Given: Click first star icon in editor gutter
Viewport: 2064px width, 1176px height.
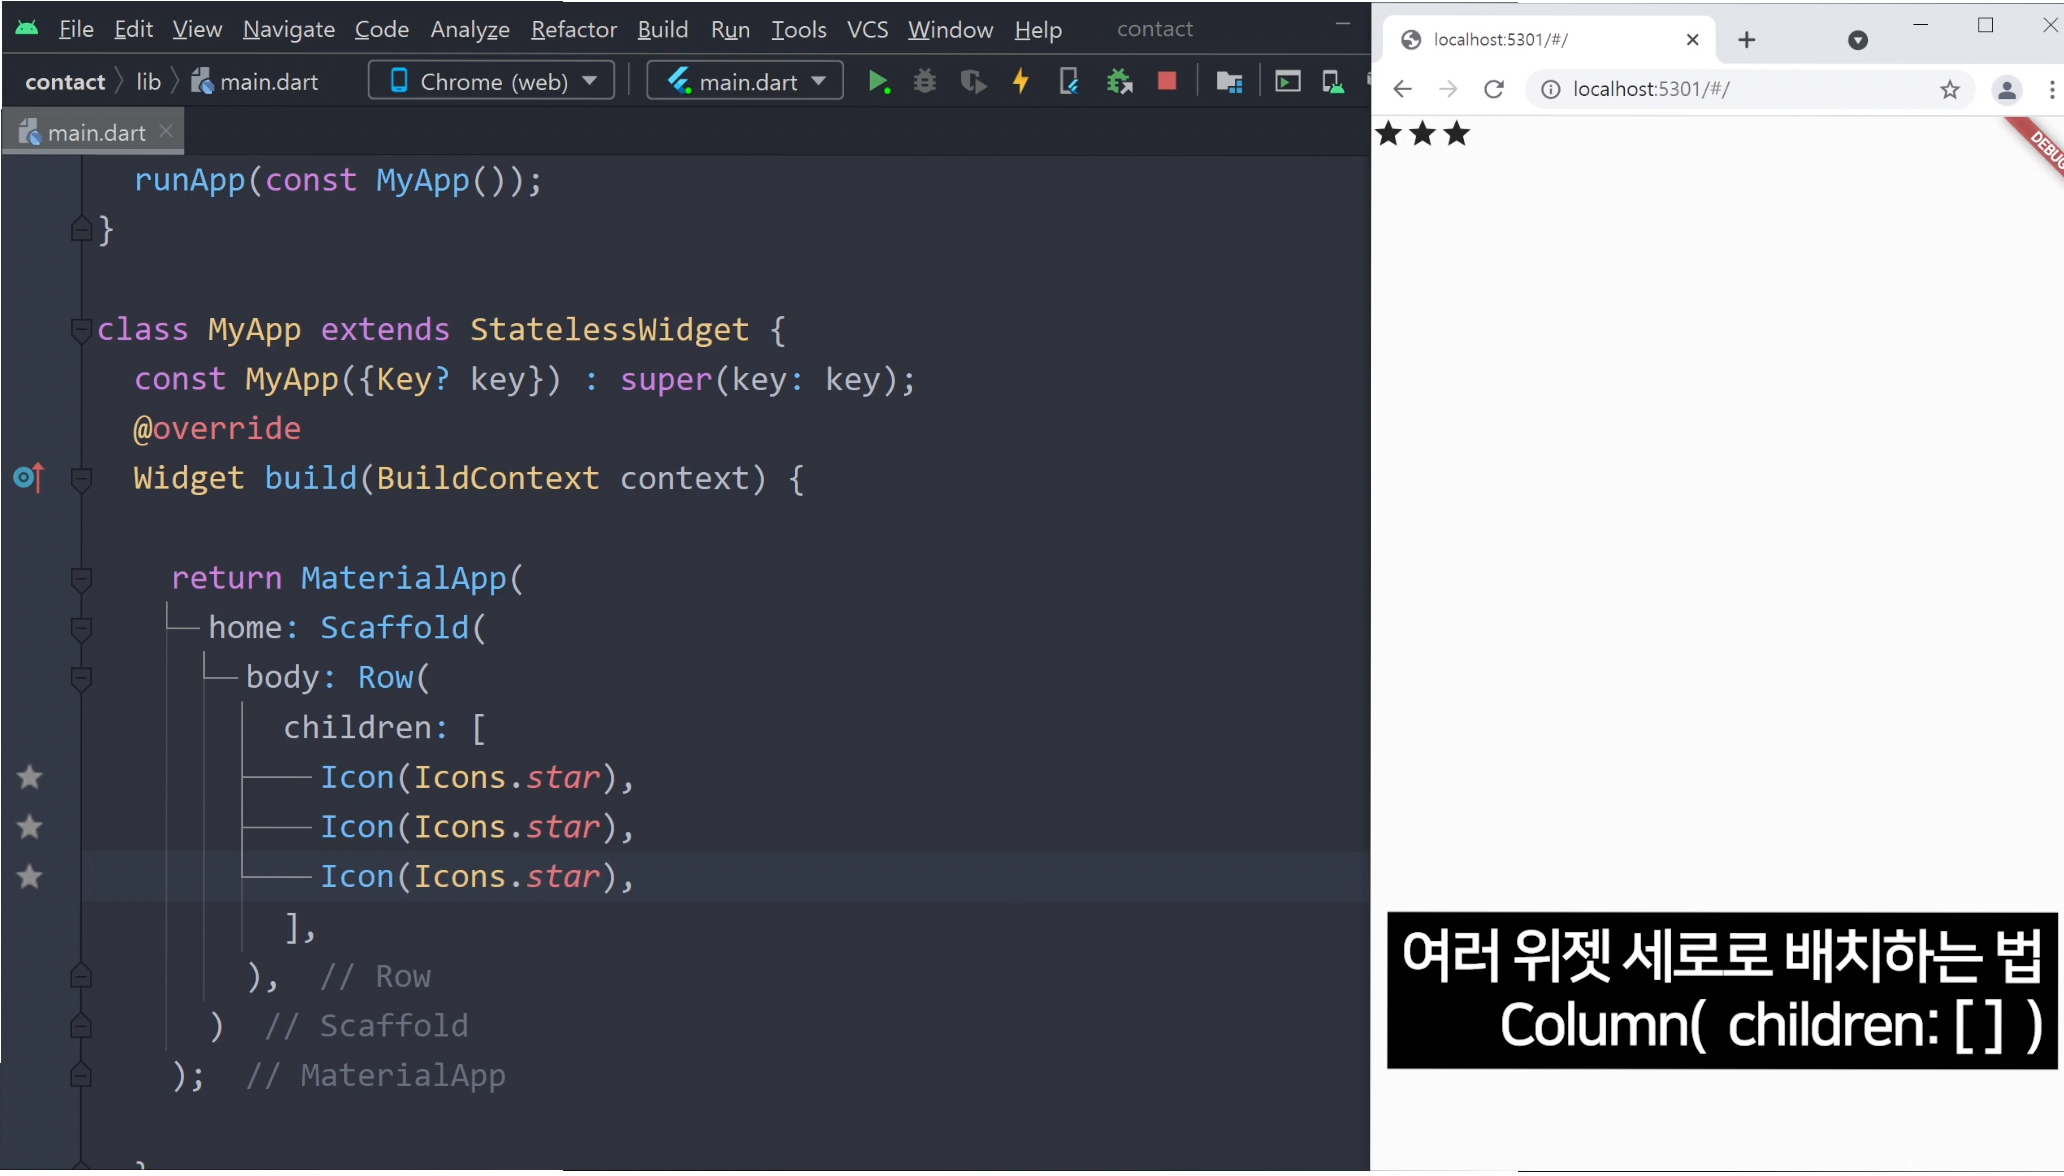Looking at the screenshot, I should (x=30, y=777).
